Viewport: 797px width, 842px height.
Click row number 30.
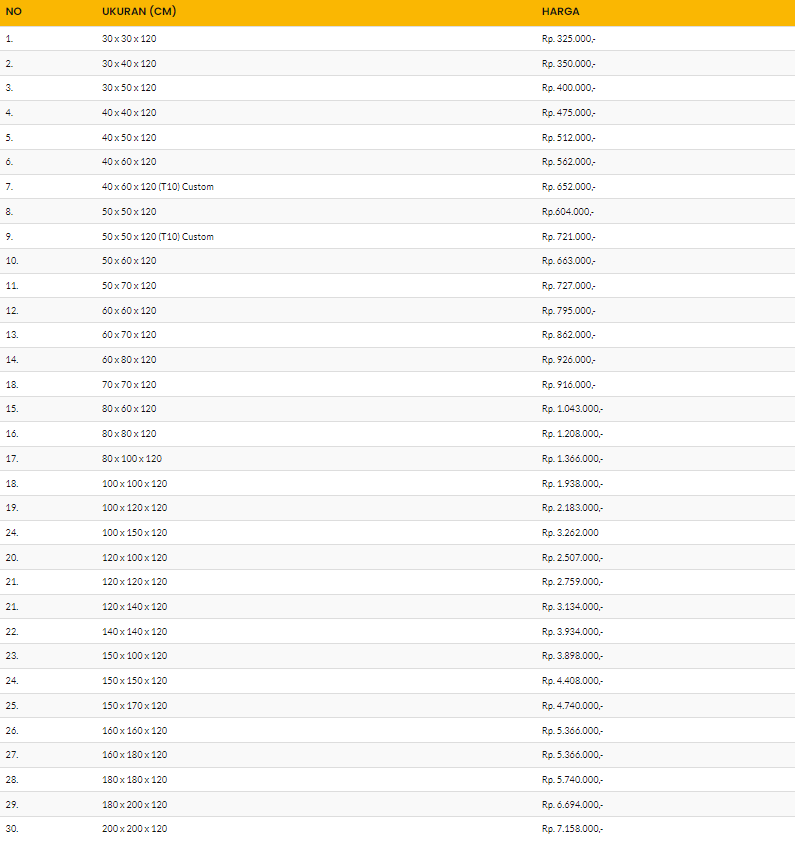pyautogui.click(x=11, y=829)
